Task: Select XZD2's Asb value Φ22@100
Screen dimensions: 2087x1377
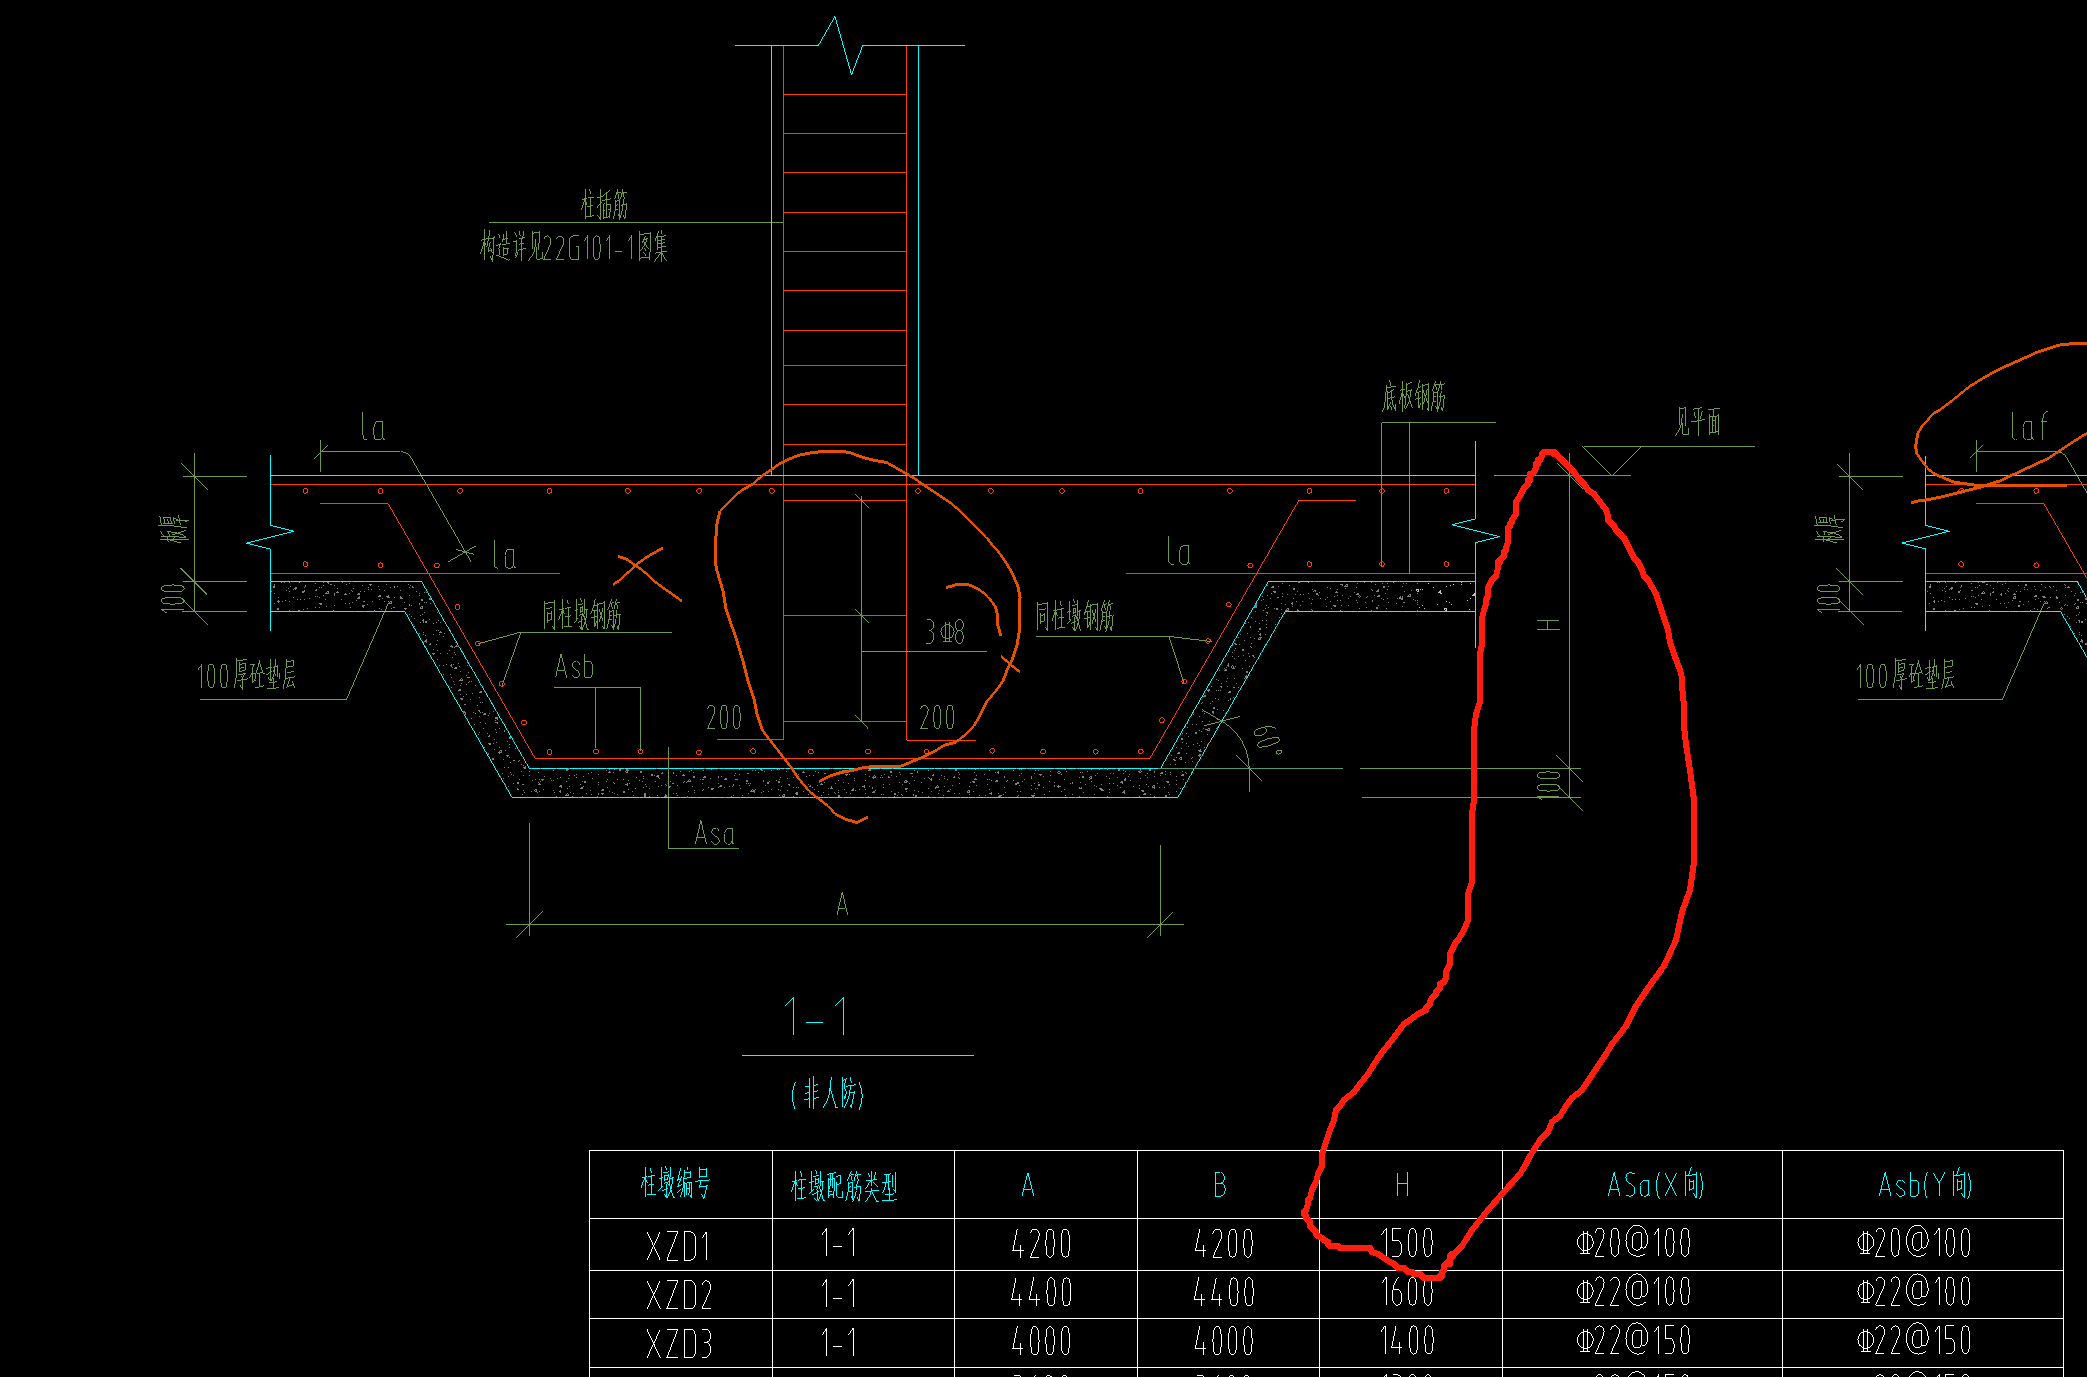Action: [x=1914, y=1292]
